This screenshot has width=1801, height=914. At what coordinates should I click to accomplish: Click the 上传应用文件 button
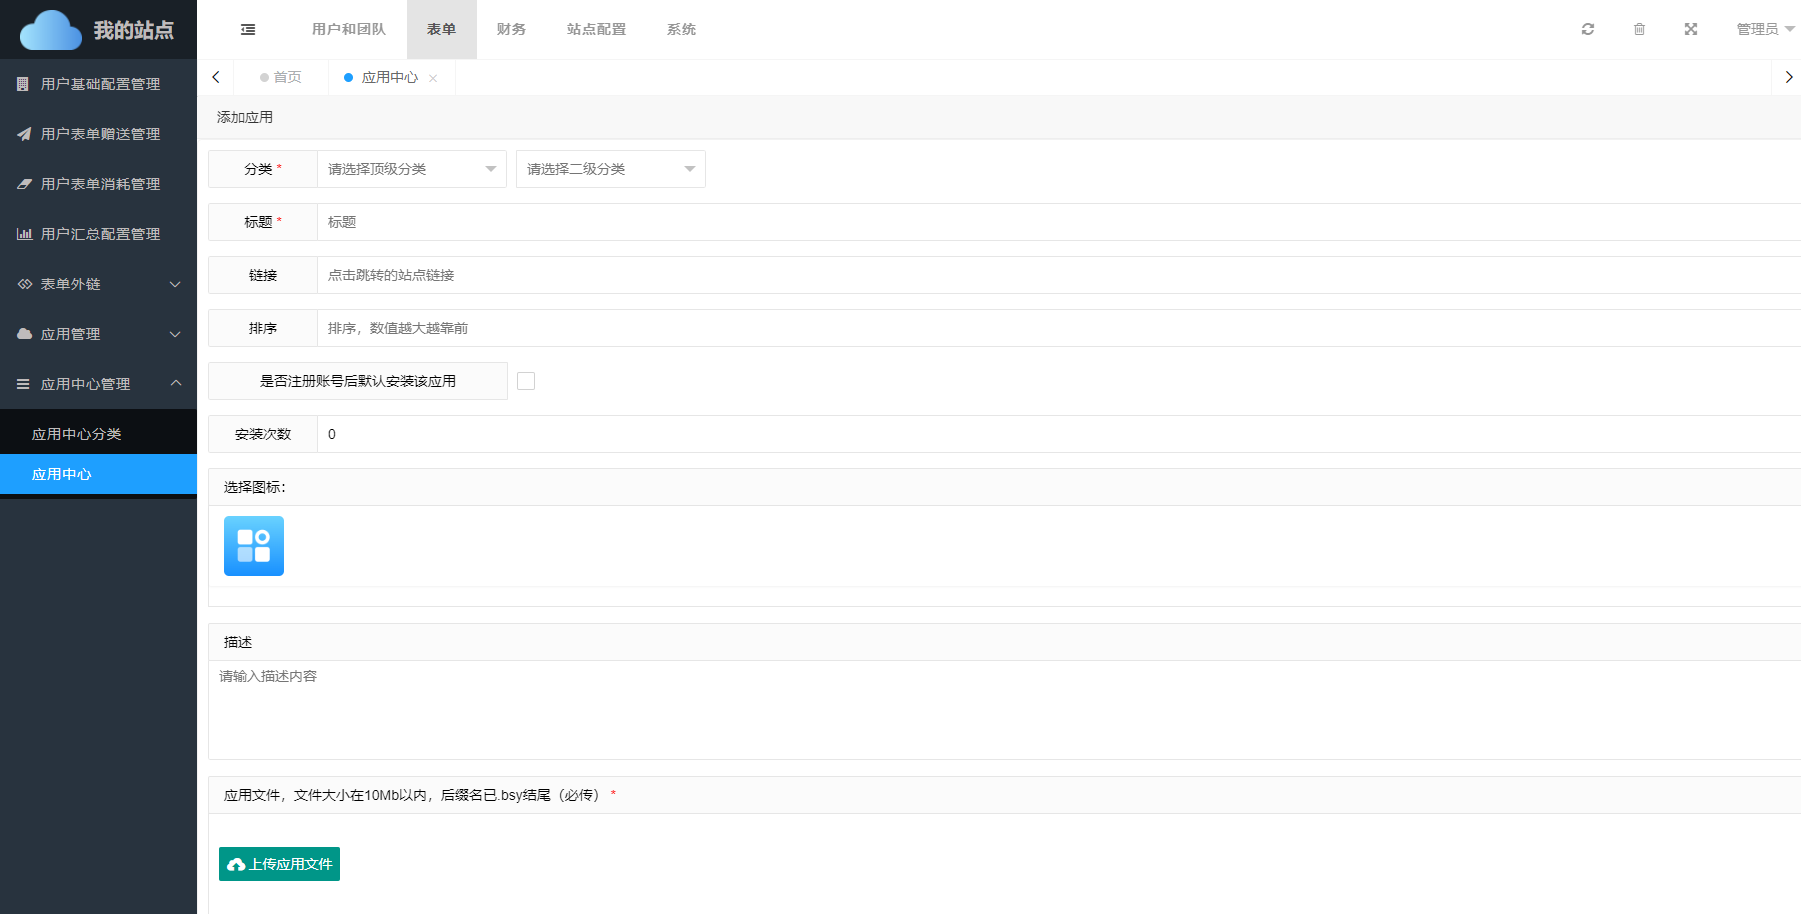pos(279,864)
